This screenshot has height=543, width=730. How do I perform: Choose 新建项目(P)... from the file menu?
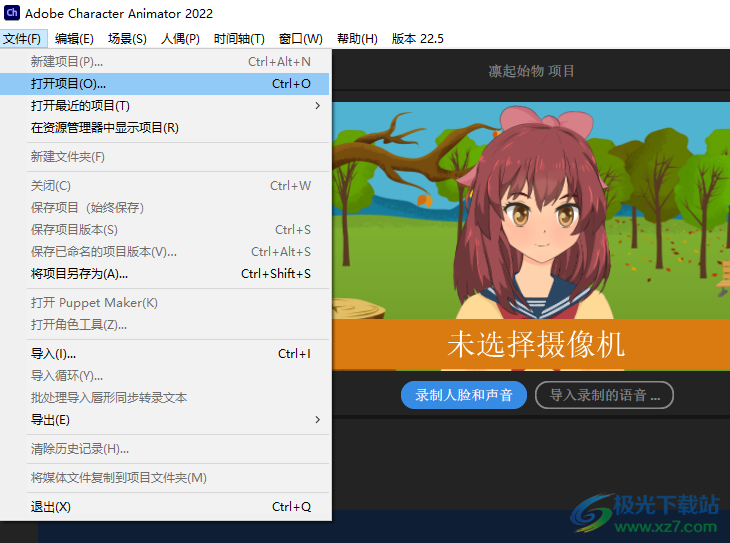(164, 61)
